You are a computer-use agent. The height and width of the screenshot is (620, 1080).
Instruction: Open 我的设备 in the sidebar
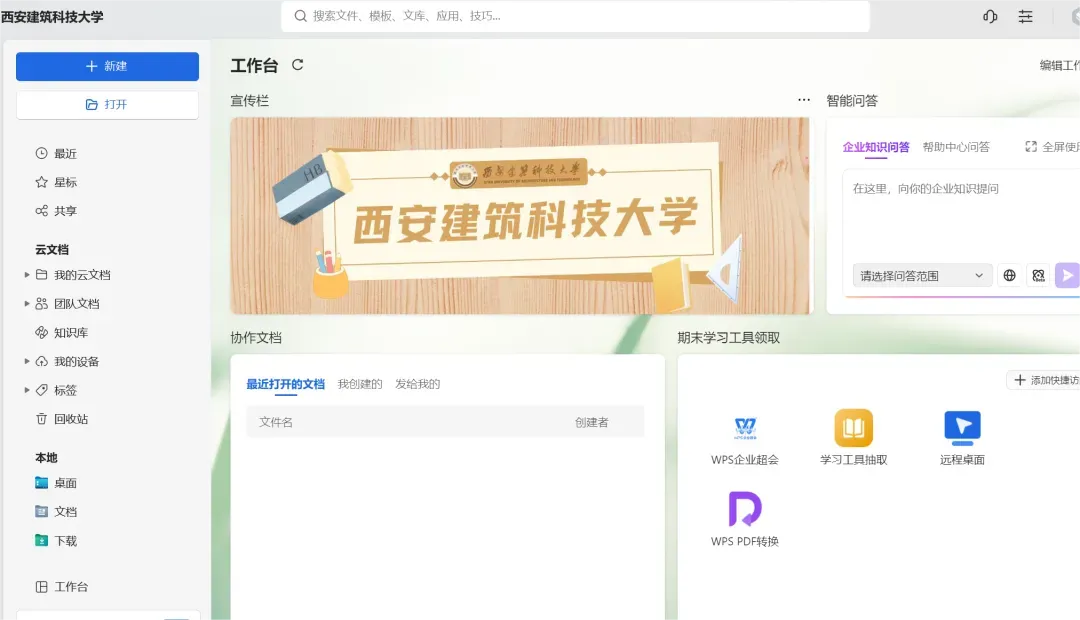click(76, 362)
